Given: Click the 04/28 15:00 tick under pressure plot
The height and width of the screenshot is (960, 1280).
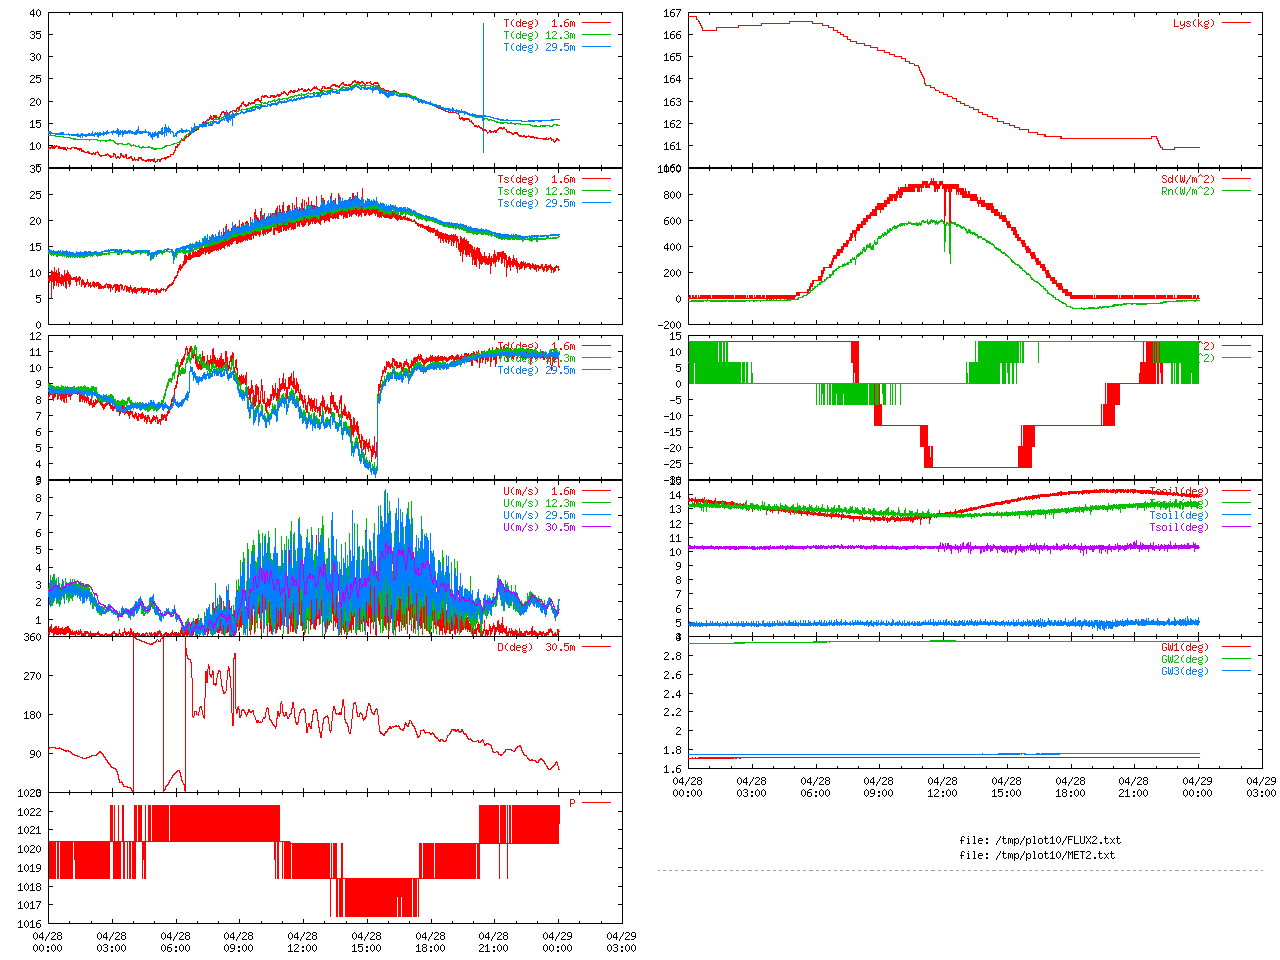Looking at the screenshot, I should [366, 942].
